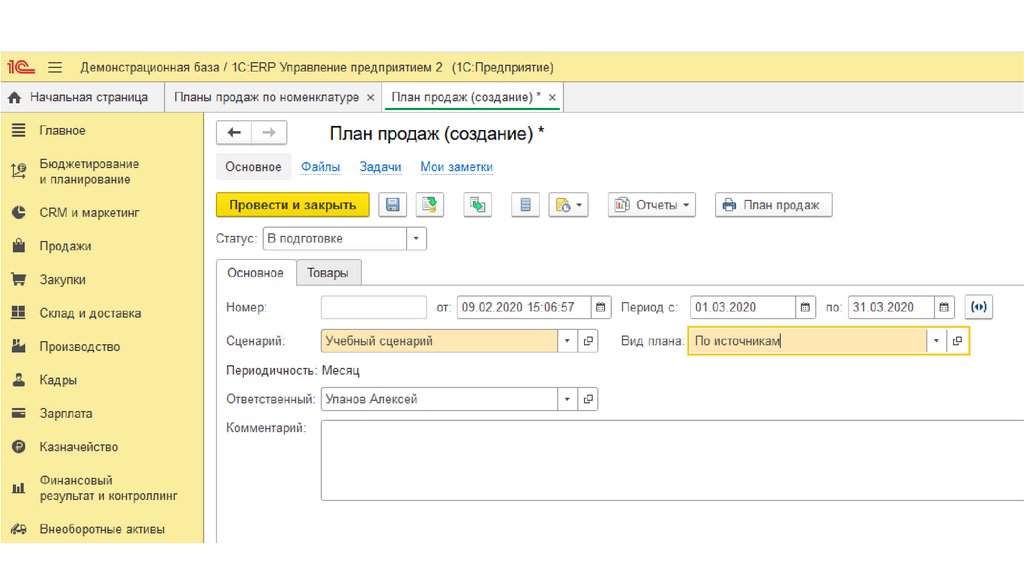Open the main menu hamburger icon
Viewport: 1024px width, 574px height.
tap(55, 67)
